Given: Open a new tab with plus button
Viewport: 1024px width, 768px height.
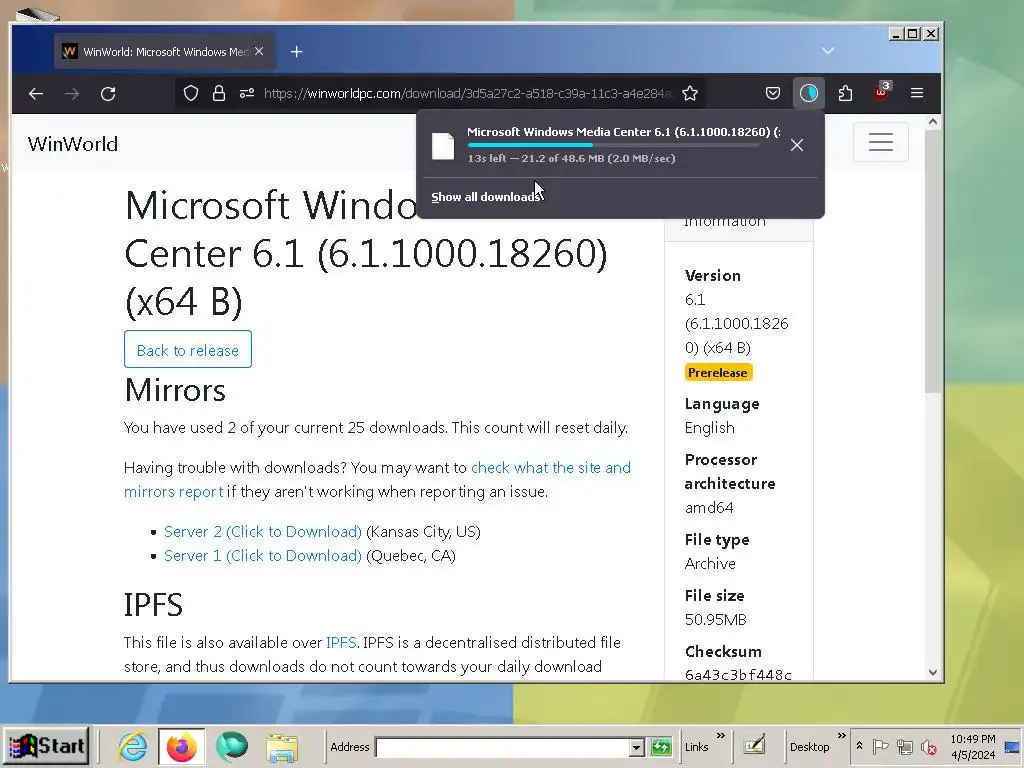Looking at the screenshot, I should 296,52.
